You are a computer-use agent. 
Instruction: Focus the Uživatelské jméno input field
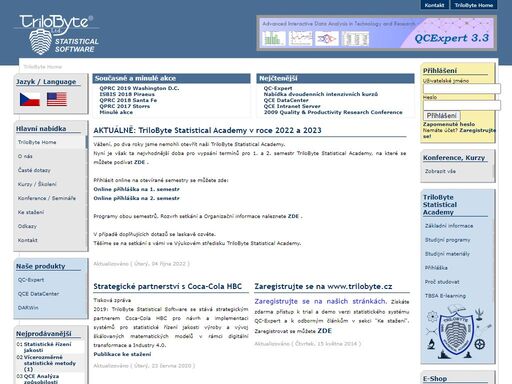462,89
